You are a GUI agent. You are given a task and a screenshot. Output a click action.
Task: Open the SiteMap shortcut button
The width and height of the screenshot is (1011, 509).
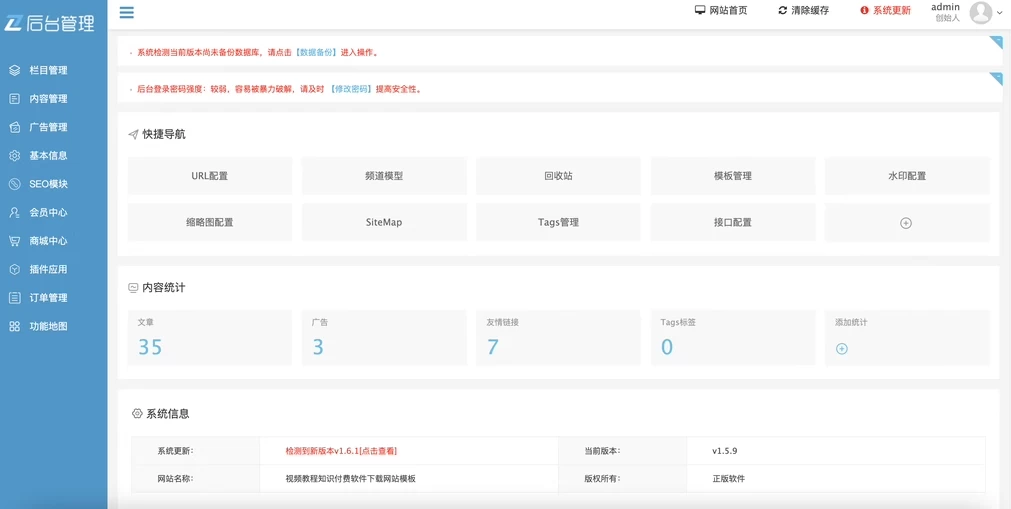tap(384, 222)
